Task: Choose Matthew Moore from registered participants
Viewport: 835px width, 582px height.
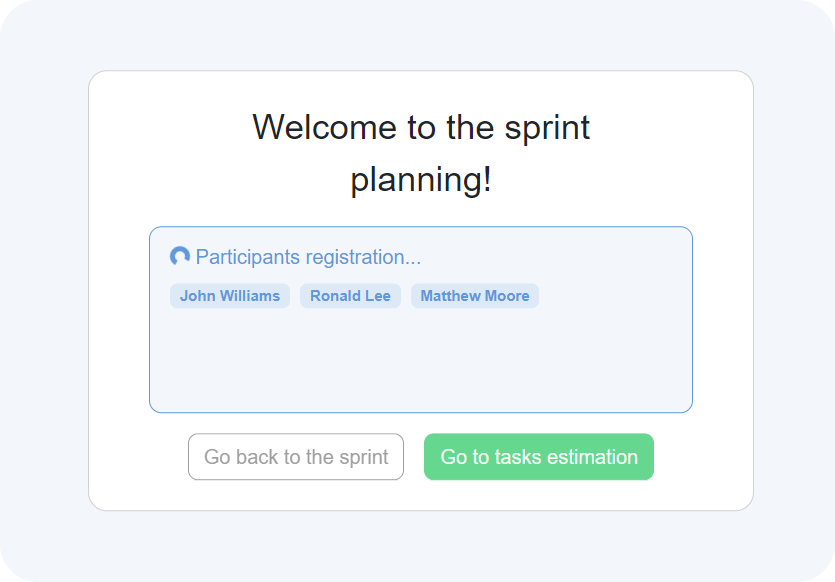Action: pos(475,296)
